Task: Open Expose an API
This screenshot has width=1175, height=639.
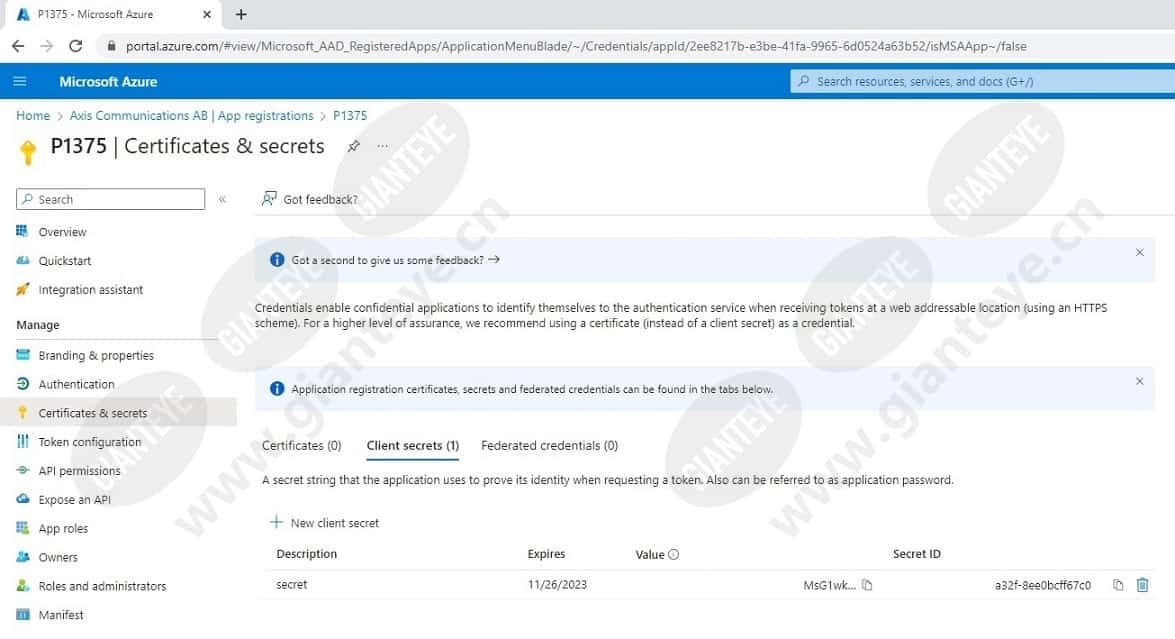Action: pos(74,500)
